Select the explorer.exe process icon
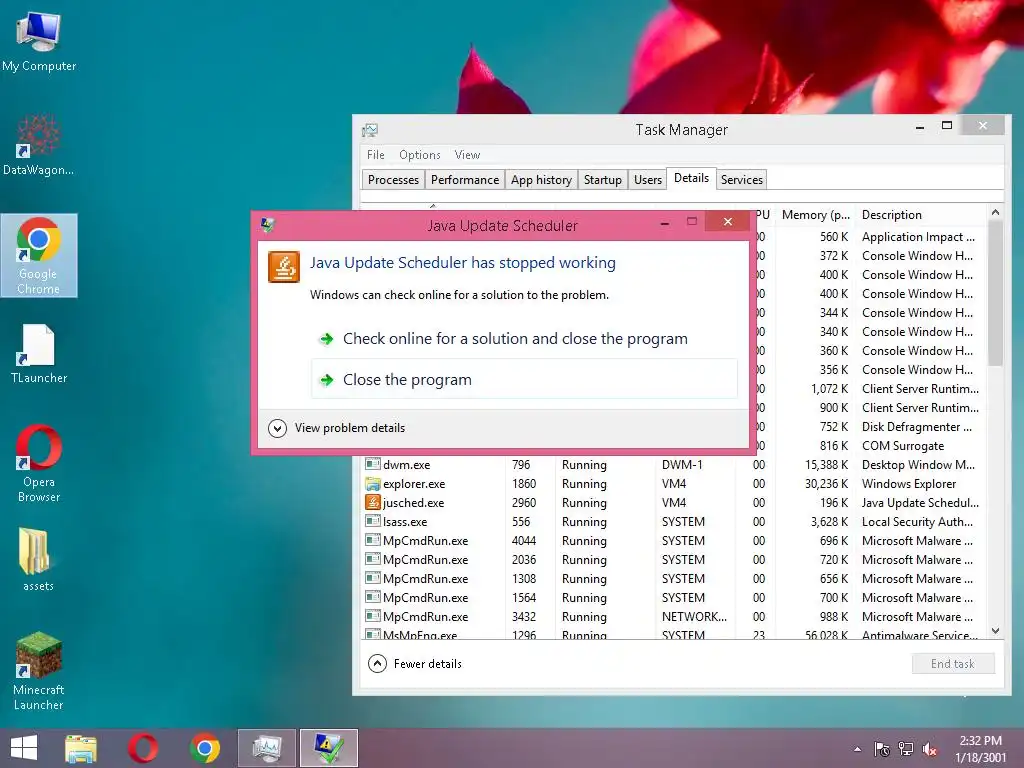 (x=373, y=484)
